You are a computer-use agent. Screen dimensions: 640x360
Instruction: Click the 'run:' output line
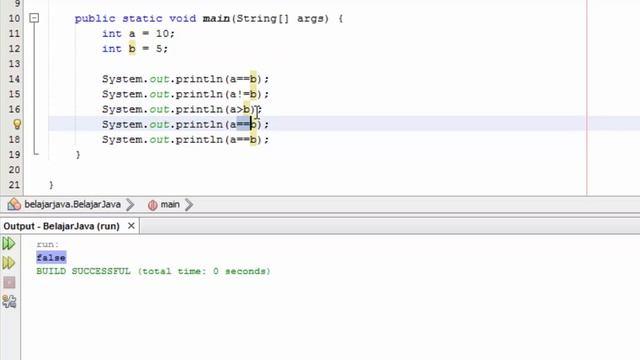[x=47, y=244]
